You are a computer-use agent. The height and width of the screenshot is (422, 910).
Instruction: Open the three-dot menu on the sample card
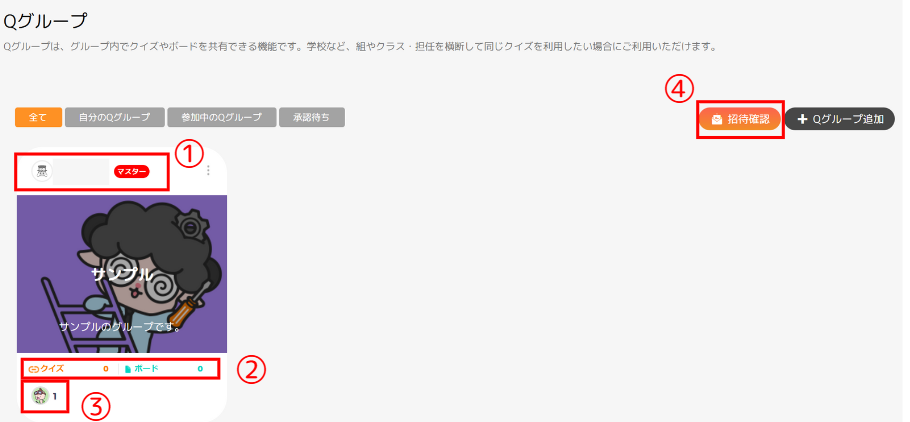(208, 171)
